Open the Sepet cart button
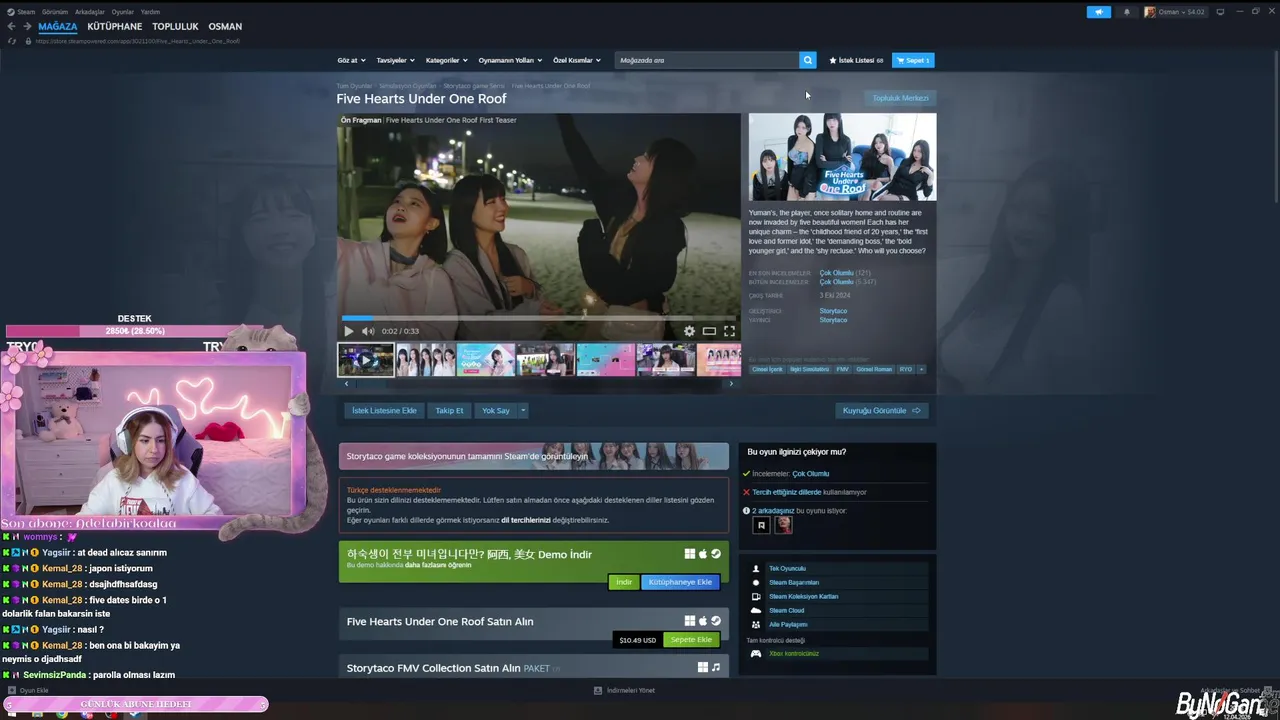 coord(913,60)
